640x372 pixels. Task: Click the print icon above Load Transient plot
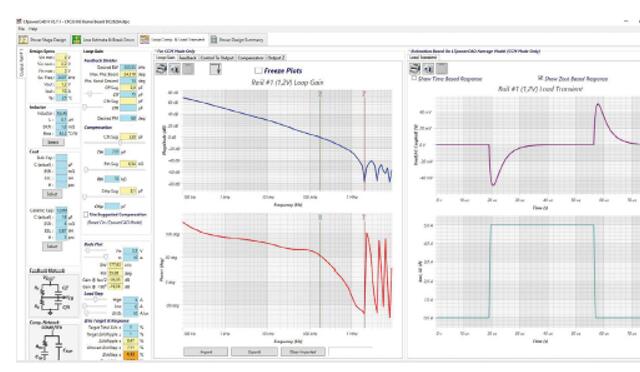coord(415,69)
